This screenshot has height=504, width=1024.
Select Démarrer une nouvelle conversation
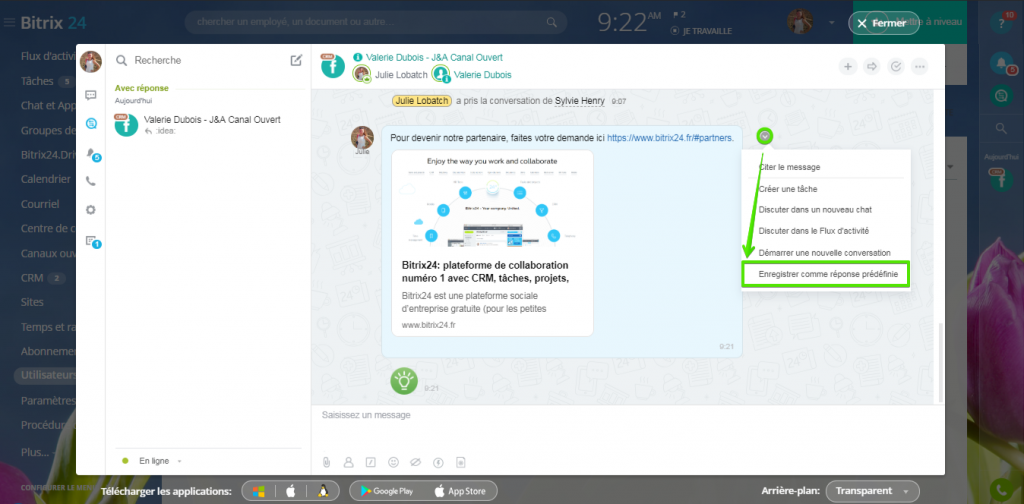pos(824,253)
